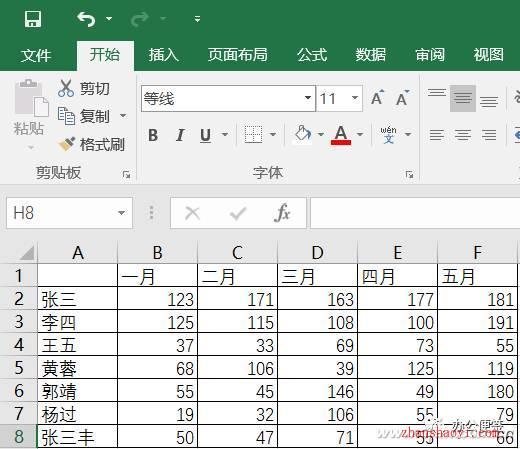Click the highlighted Middle Align icon
Image resolution: width=520 pixels, height=449 pixels.
tap(463, 98)
